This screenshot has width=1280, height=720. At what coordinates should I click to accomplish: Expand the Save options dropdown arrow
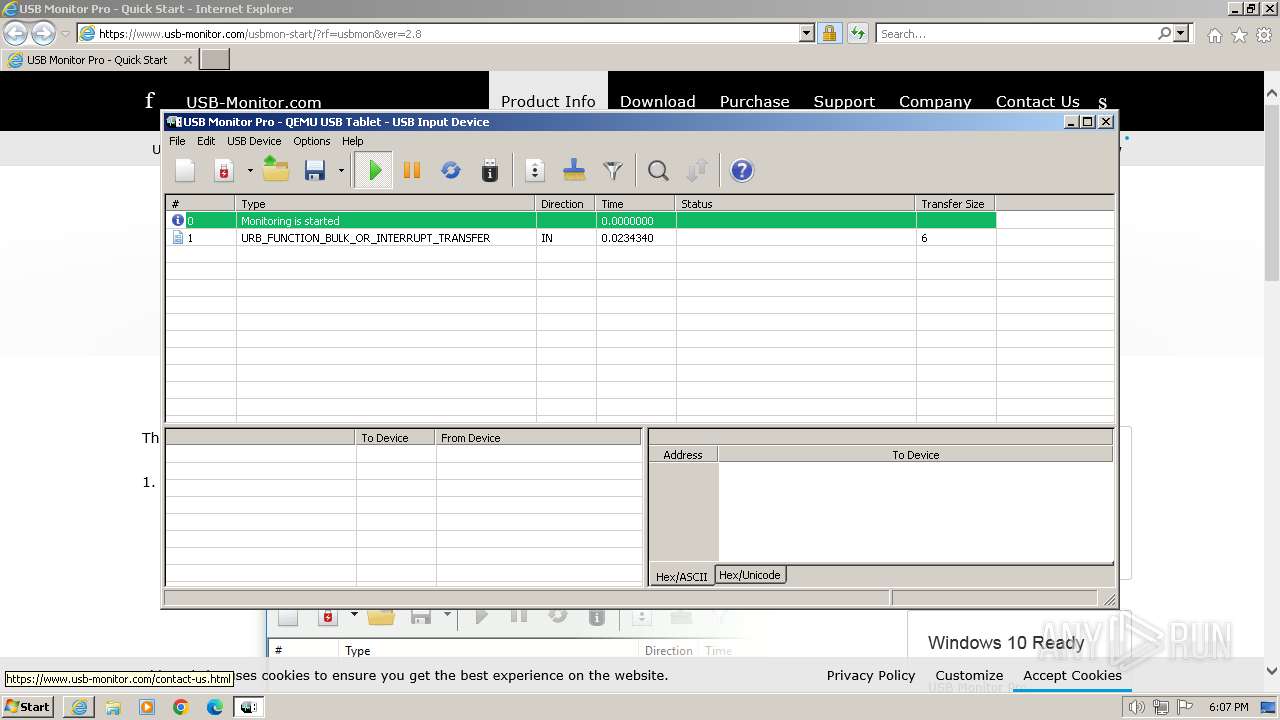[x=341, y=171]
